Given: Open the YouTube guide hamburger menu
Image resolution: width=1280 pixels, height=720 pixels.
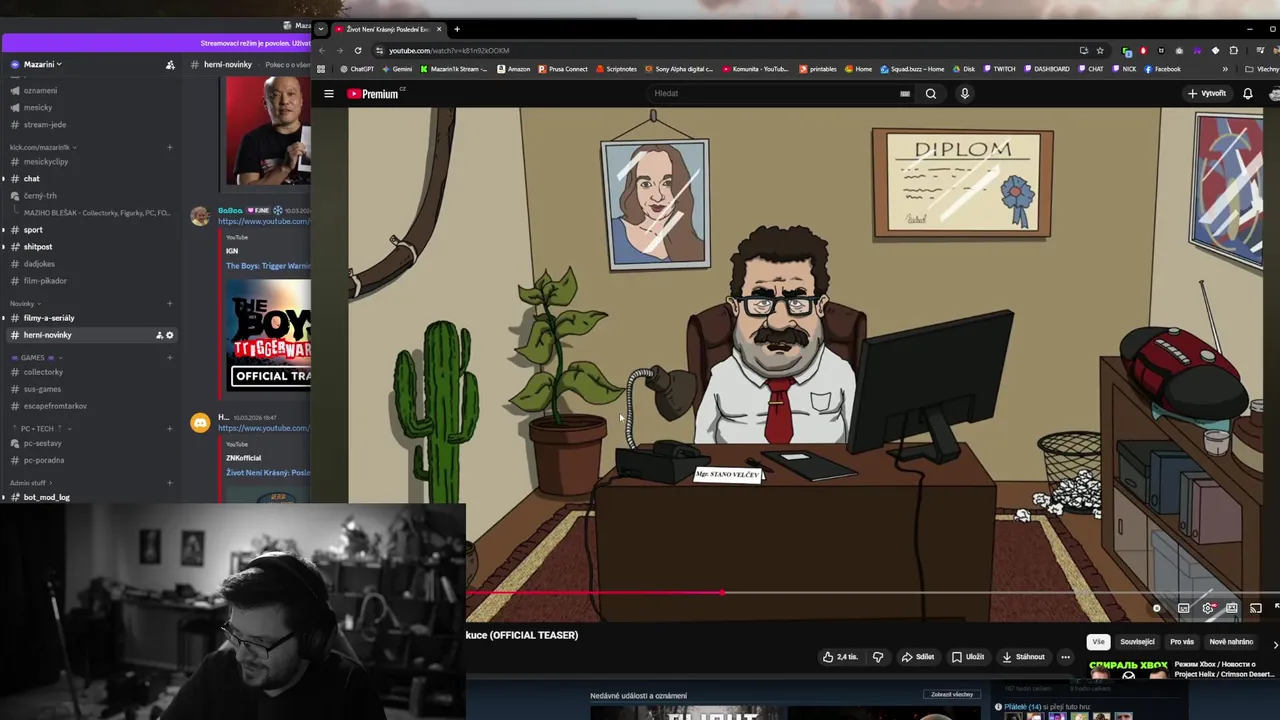Looking at the screenshot, I should tap(328, 93).
